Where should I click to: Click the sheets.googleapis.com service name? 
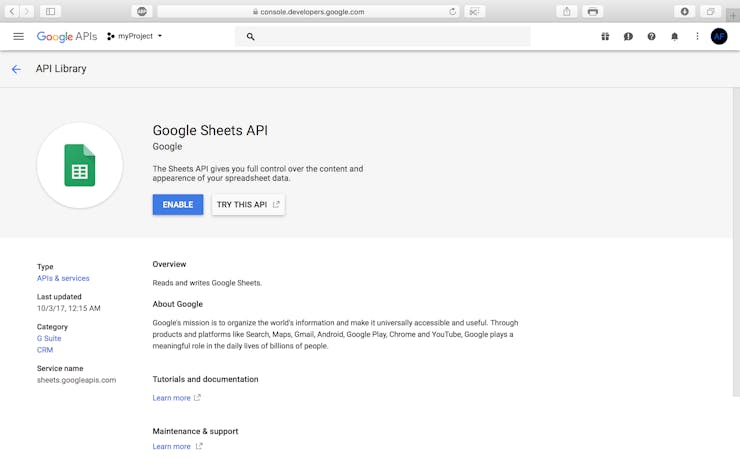(x=76, y=380)
